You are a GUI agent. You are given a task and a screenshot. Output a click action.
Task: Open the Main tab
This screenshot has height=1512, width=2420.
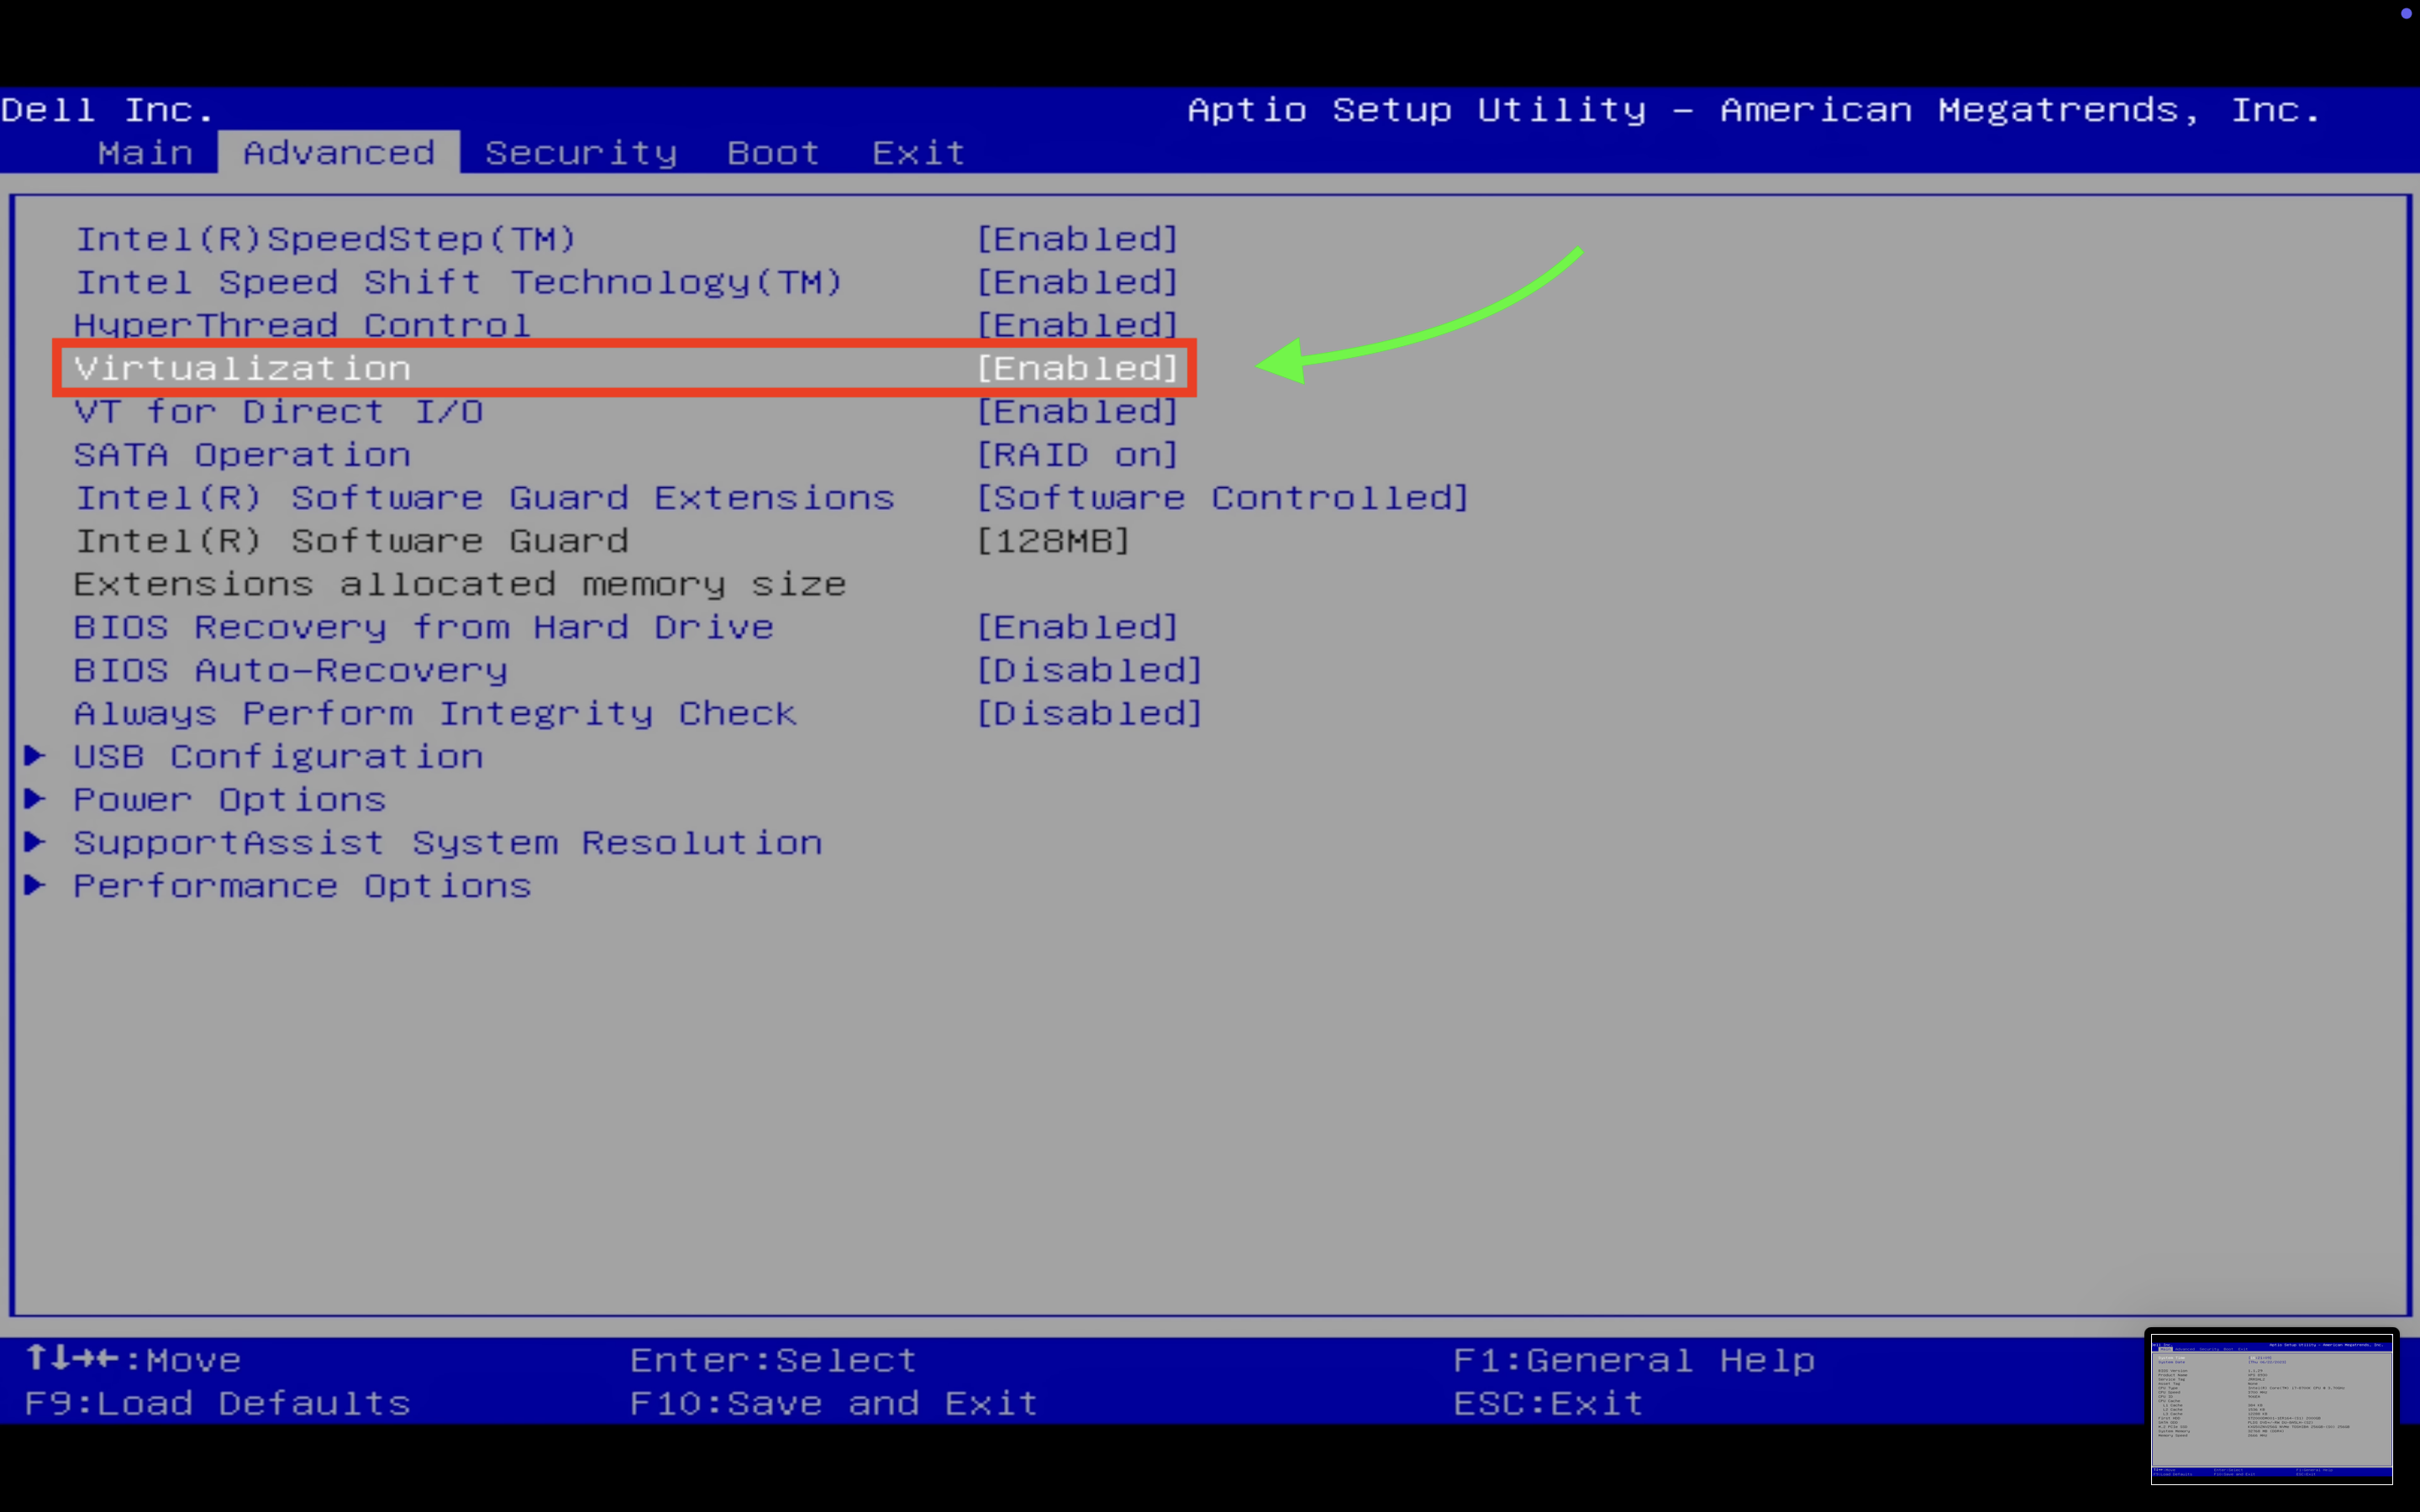pos(145,153)
